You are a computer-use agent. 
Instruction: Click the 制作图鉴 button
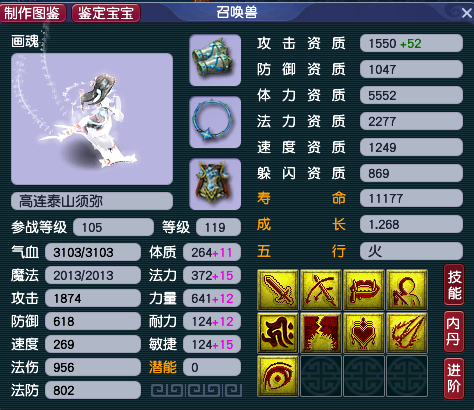click(x=33, y=13)
